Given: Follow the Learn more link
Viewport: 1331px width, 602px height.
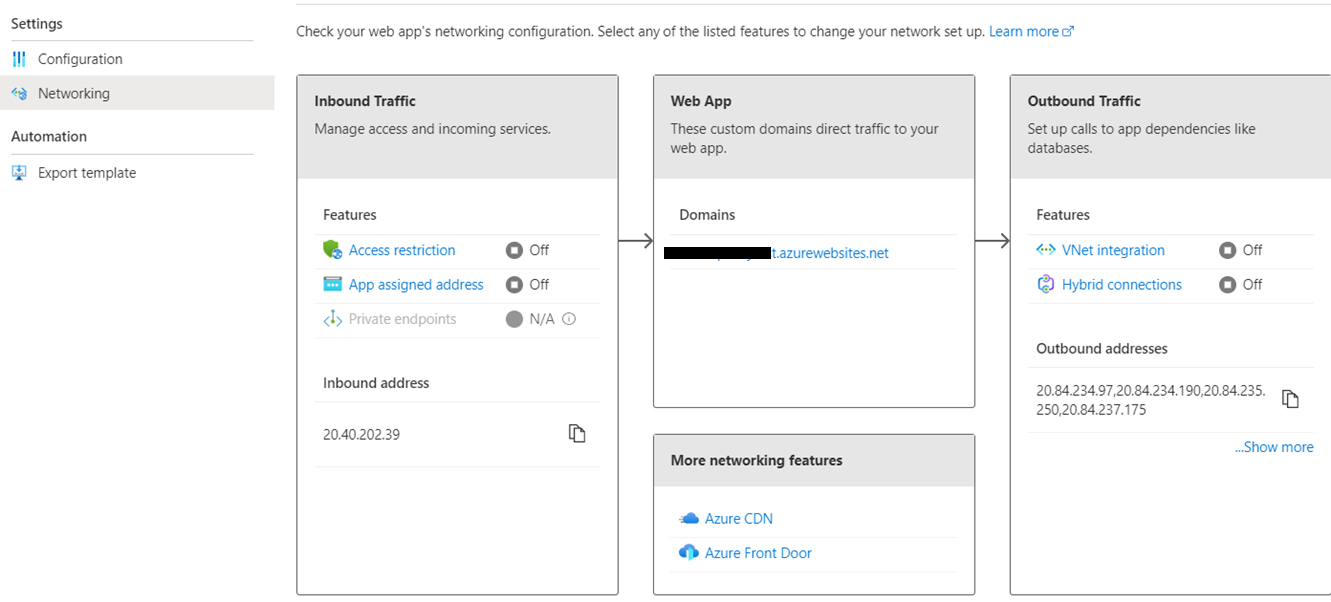Looking at the screenshot, I should click(x=1023, y=32).
